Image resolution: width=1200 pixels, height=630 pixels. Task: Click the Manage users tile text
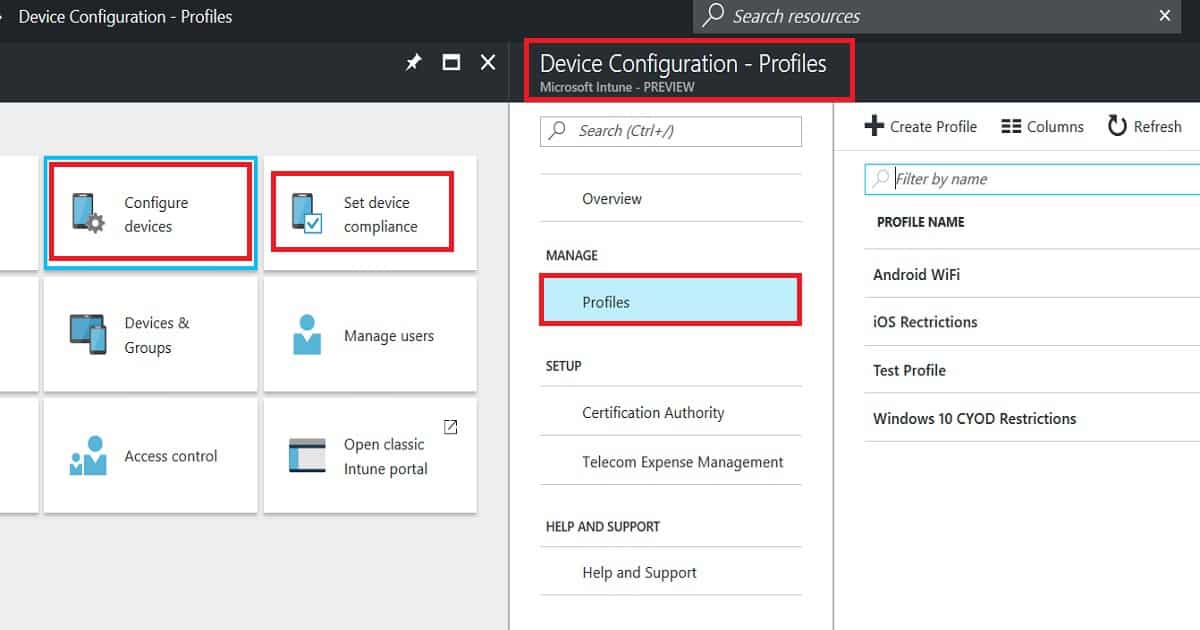pos(389,336)
